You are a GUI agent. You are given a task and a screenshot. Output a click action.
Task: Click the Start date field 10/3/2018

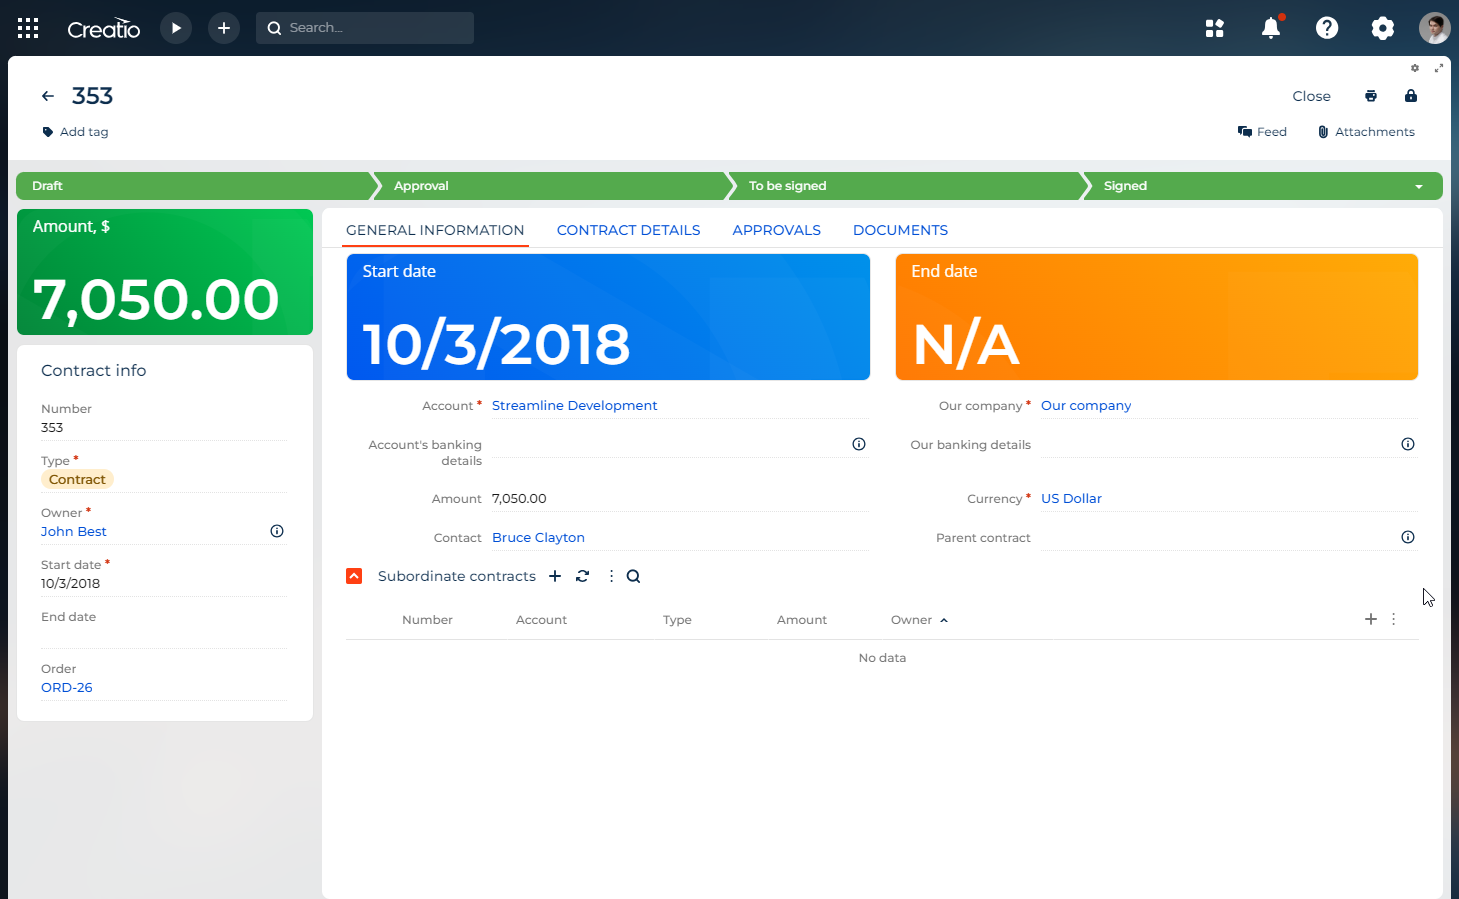164,583
